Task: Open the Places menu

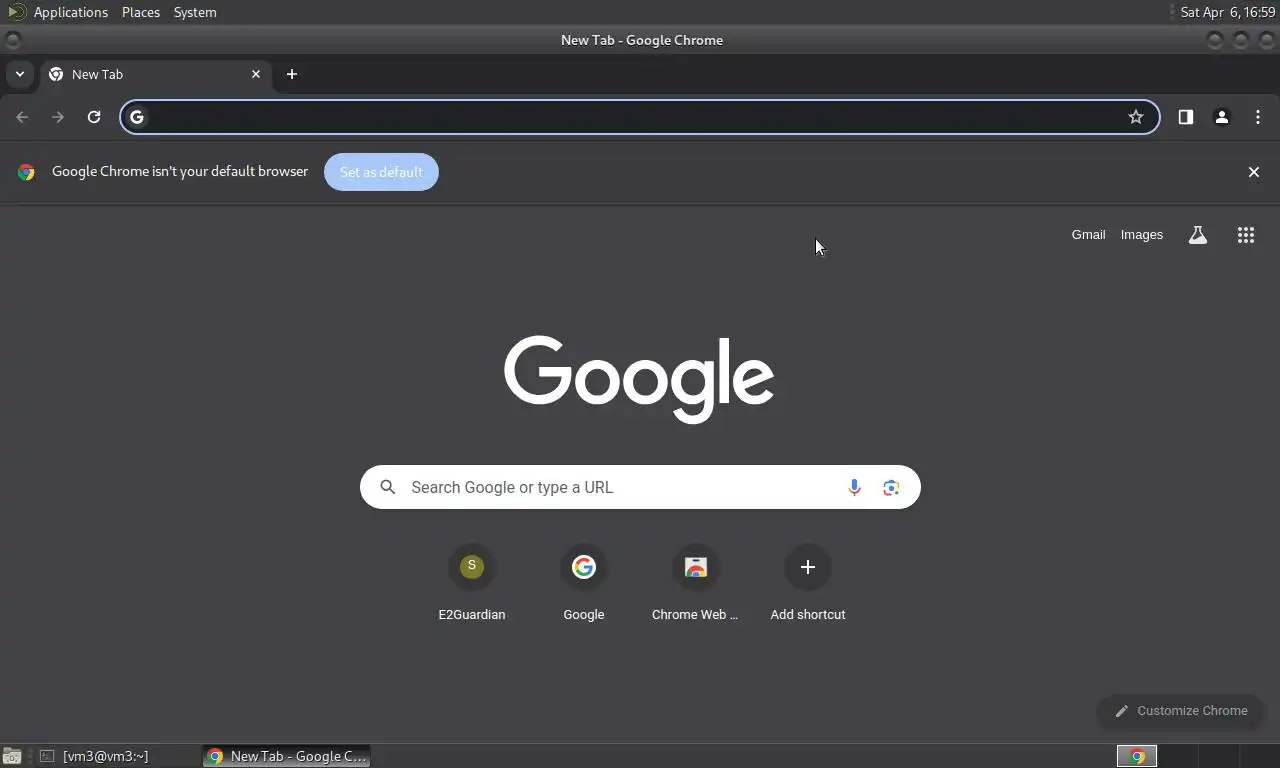Action: point(141,12)
